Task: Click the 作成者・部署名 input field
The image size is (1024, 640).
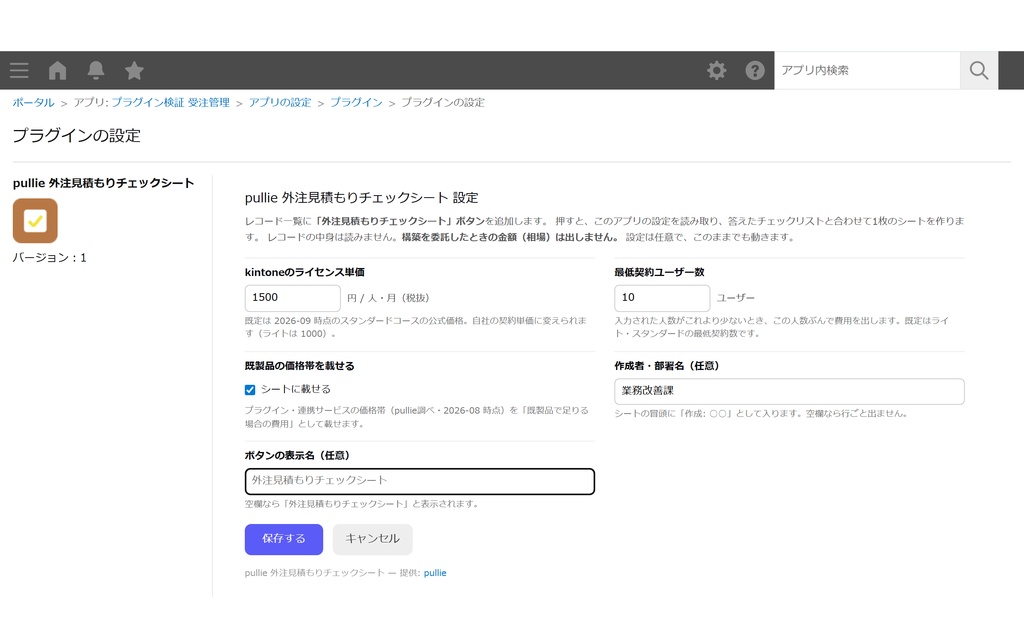Action: coord(789,391)
